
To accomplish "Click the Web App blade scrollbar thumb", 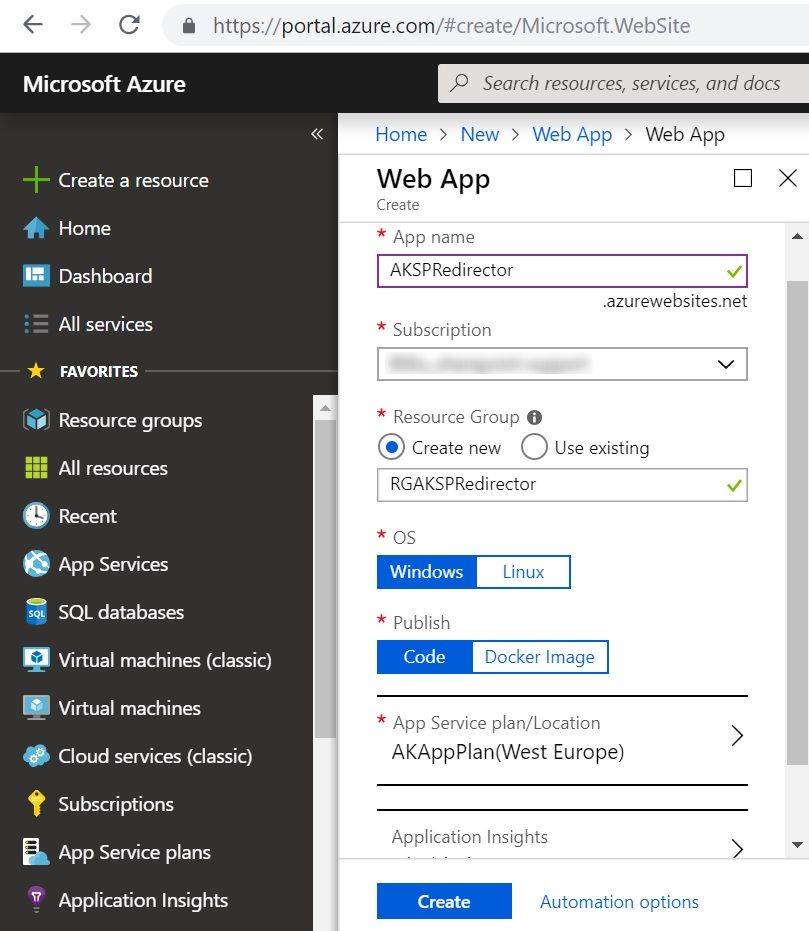I will 797,522.
